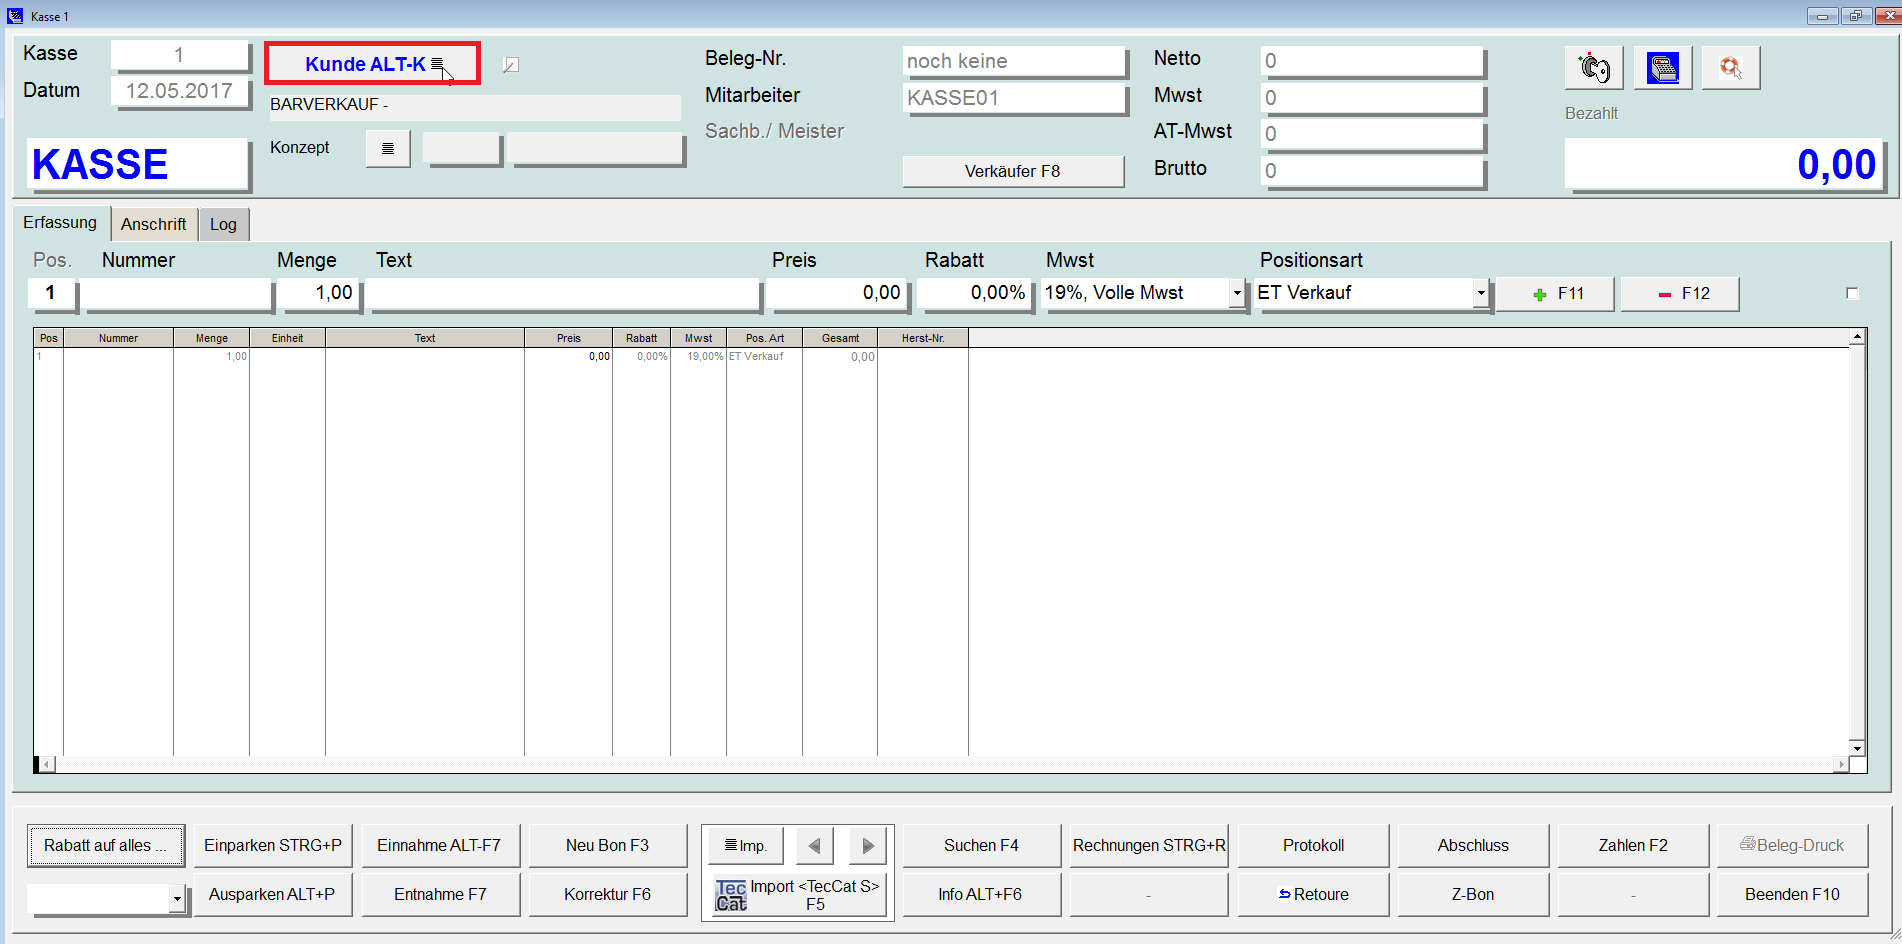Click the Datum field
The height and width of the screenshot is (944, 1902).
point(179,91)
